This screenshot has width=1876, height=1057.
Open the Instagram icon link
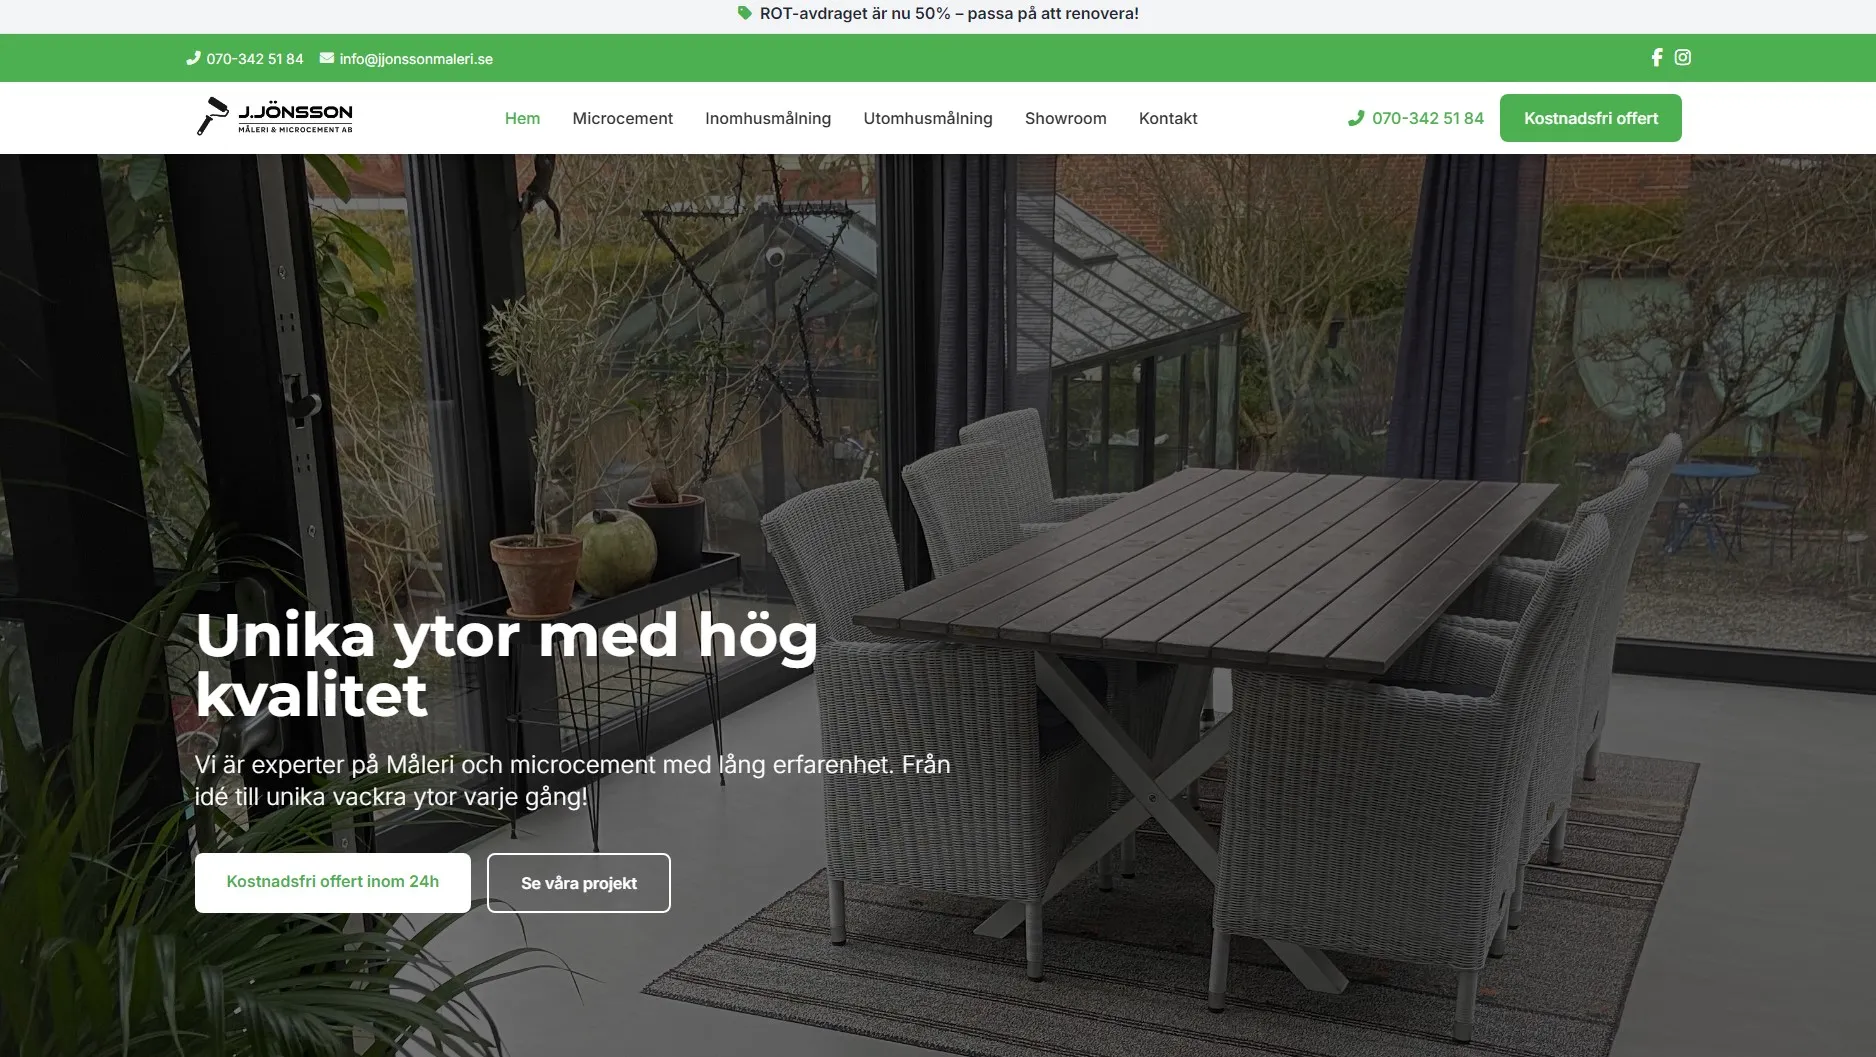click(1683, 58)
